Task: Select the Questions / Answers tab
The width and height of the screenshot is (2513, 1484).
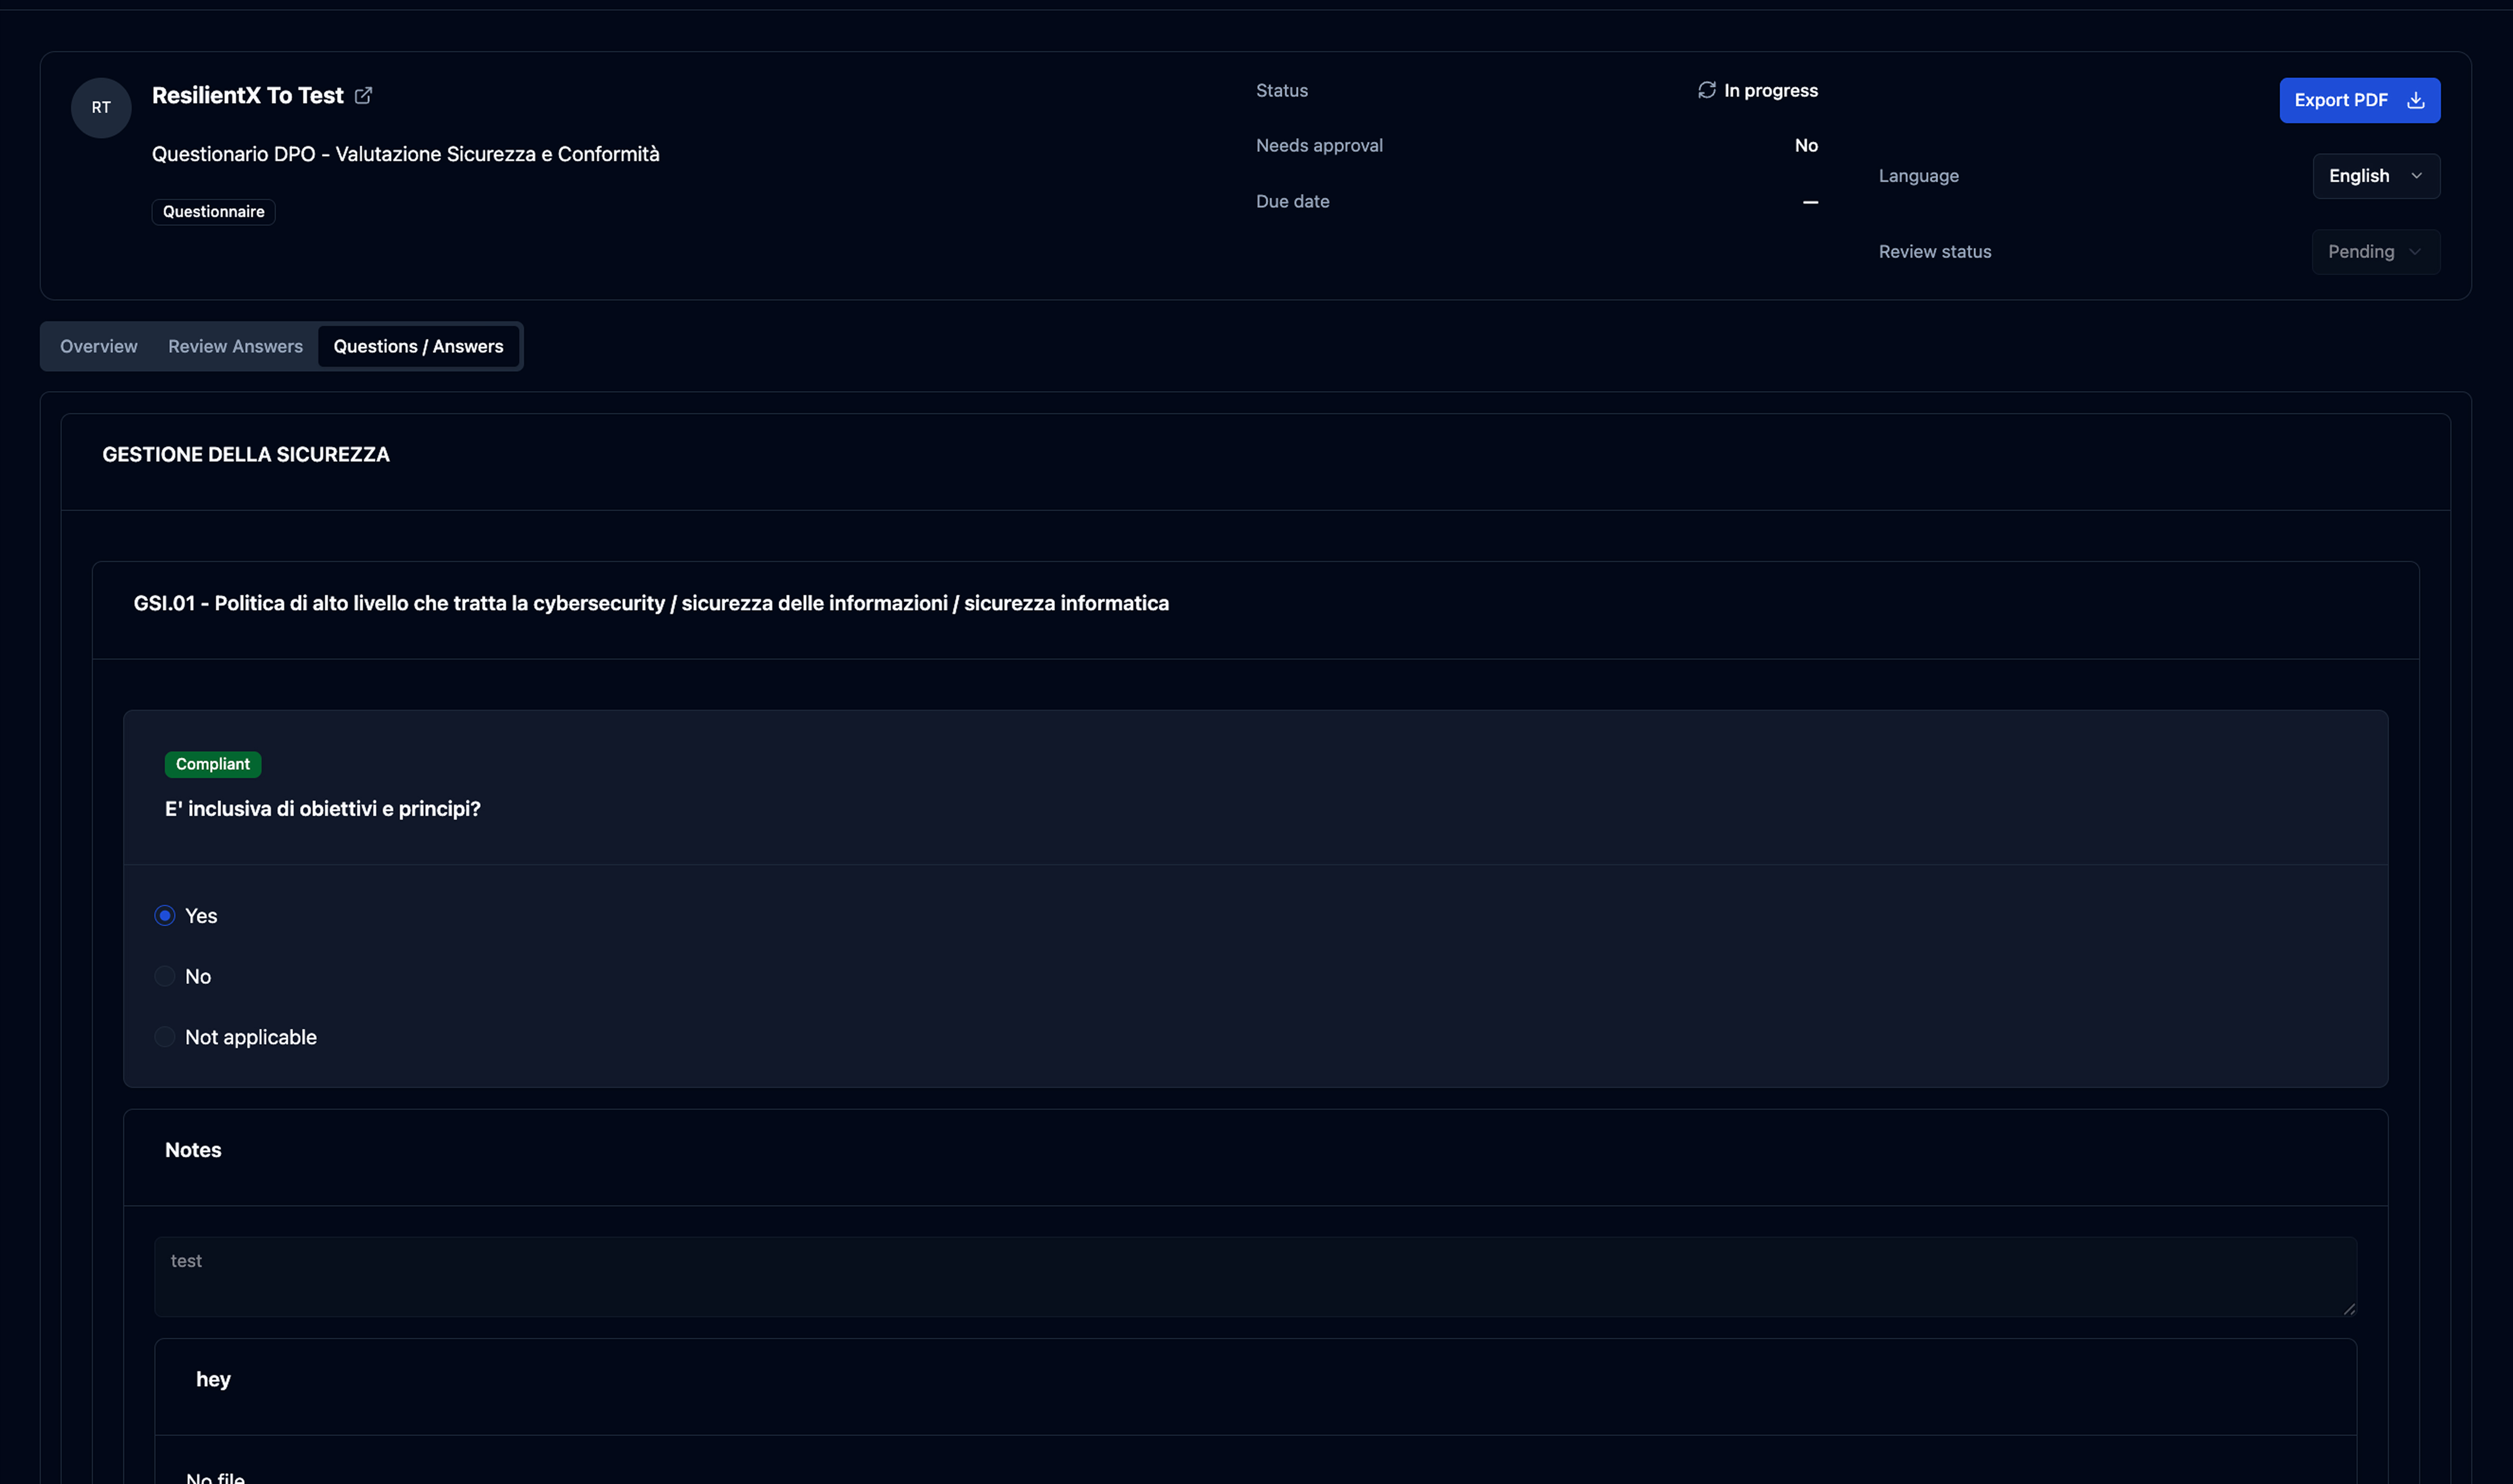Action: point(418,346)
